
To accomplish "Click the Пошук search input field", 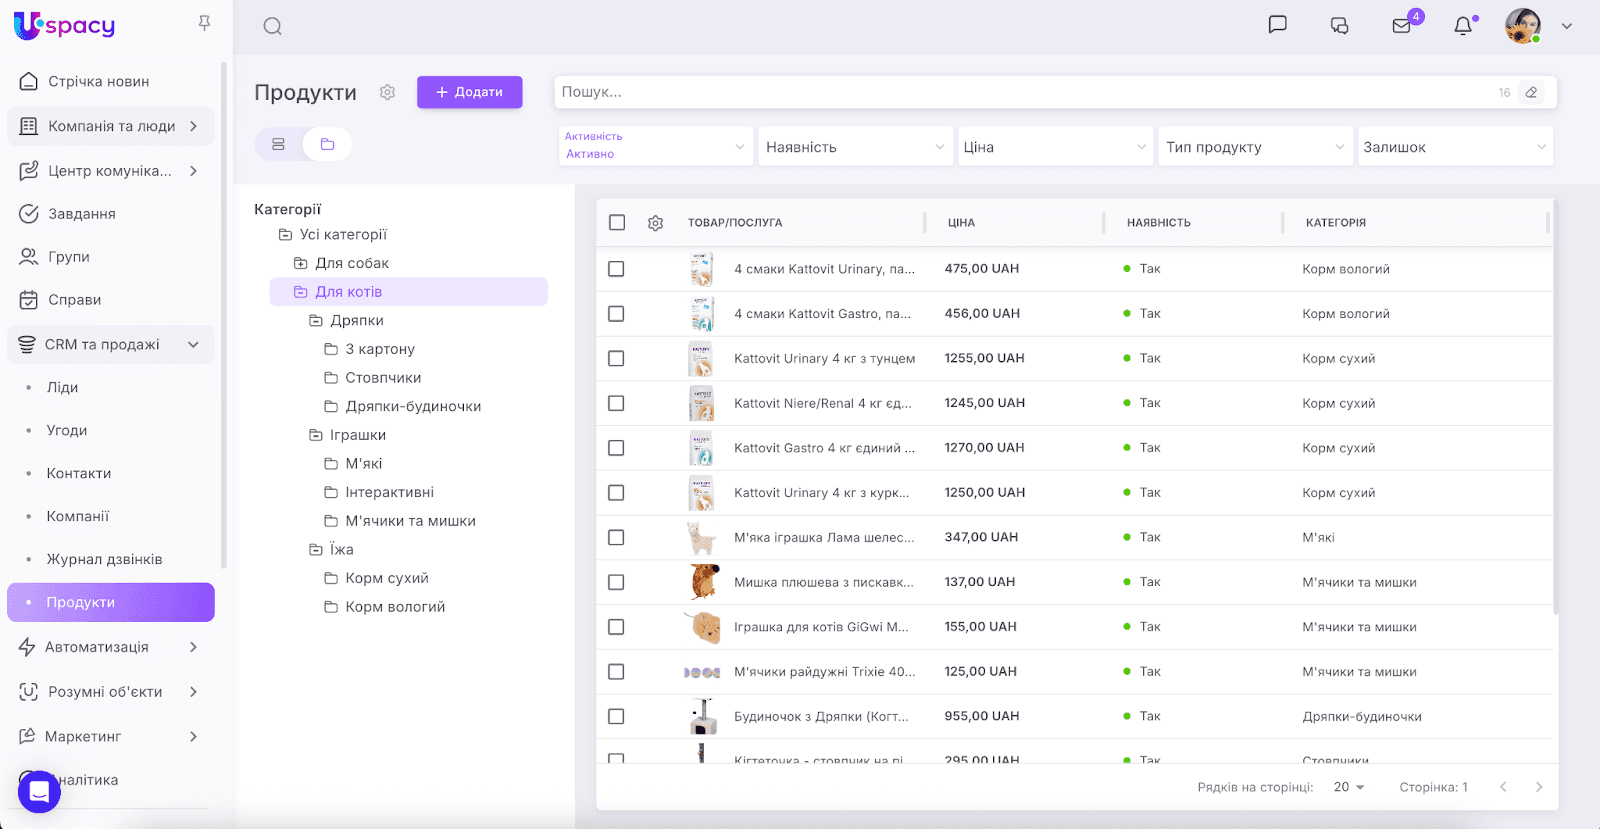I will [x=1020, y=92].
